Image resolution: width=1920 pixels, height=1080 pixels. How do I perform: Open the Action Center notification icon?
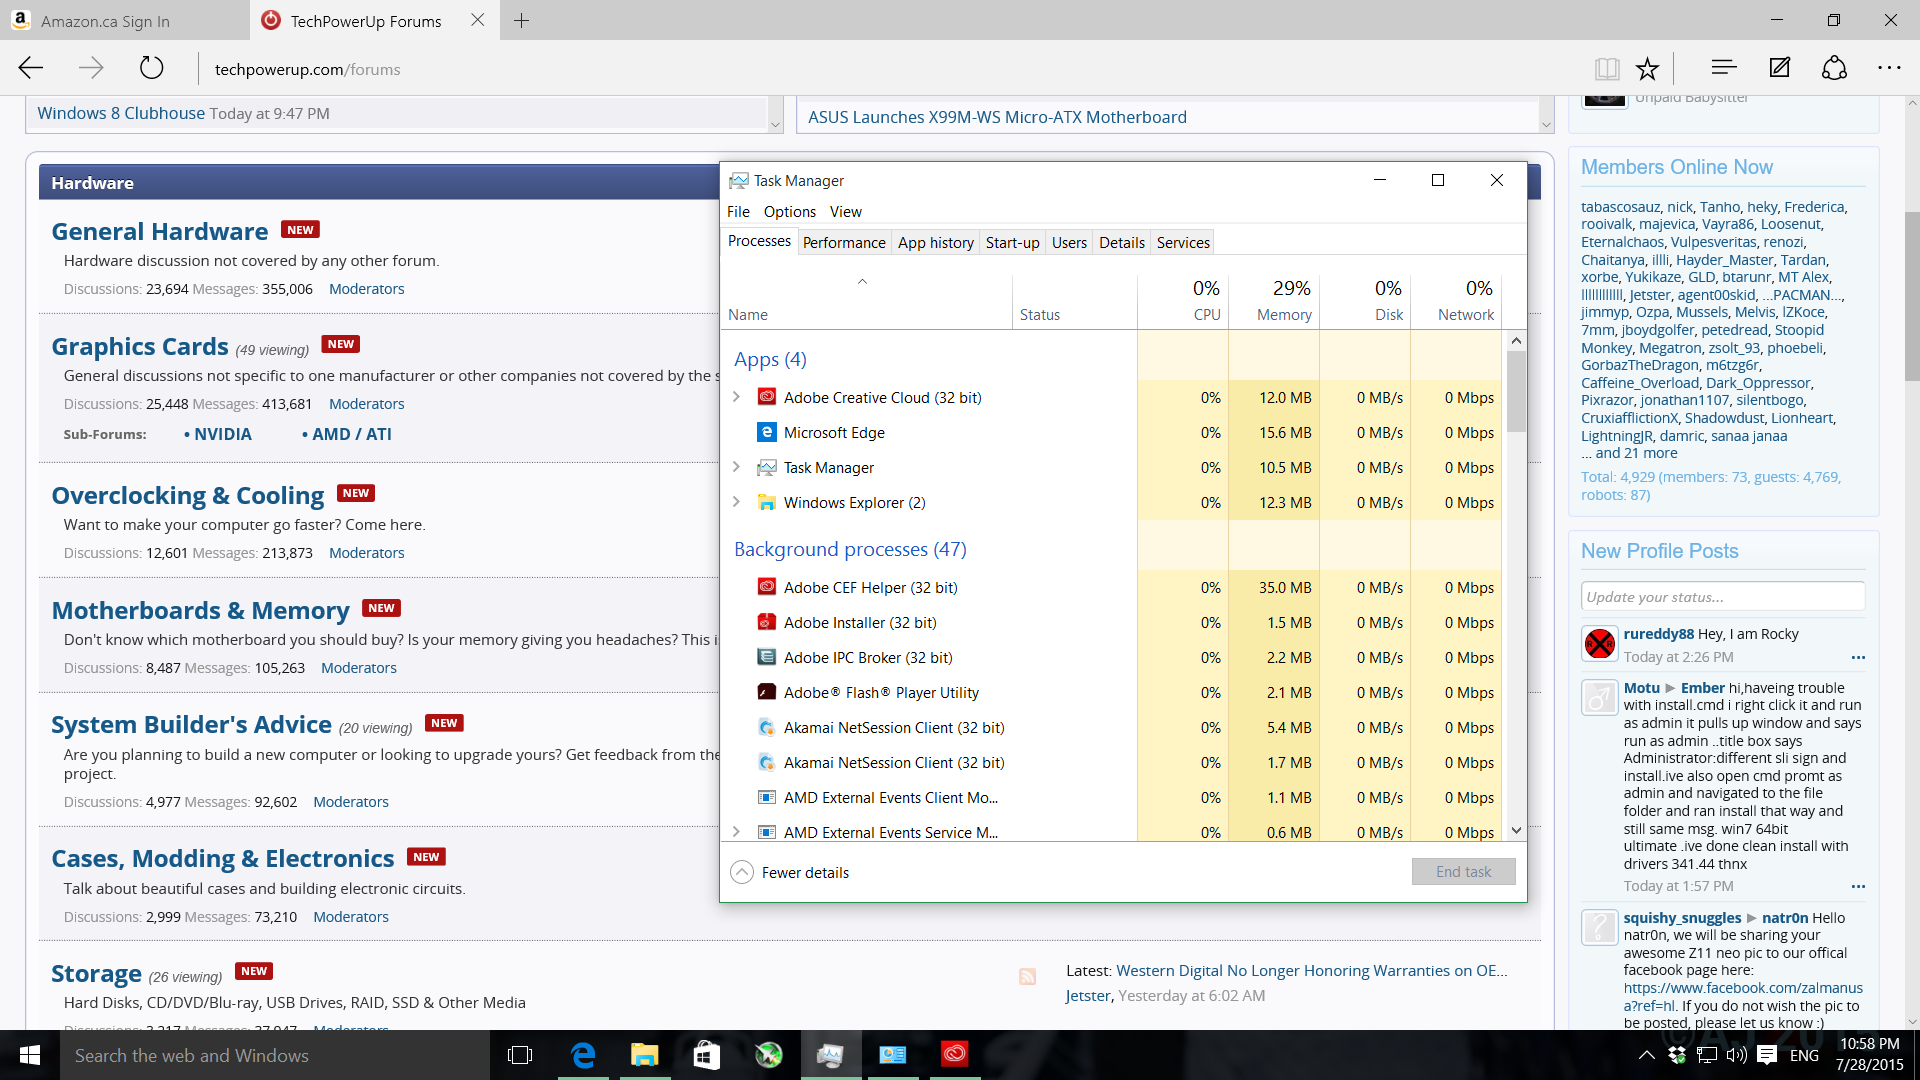click(x=1767, y=1055)
